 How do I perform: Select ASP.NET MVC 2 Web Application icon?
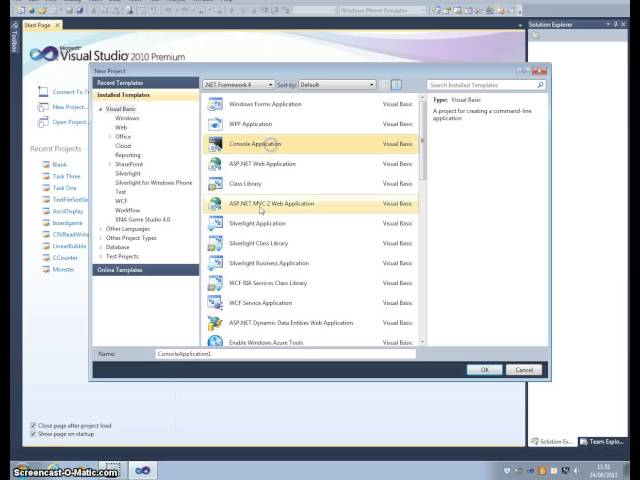pyautogui.click(x=215, y=204)
